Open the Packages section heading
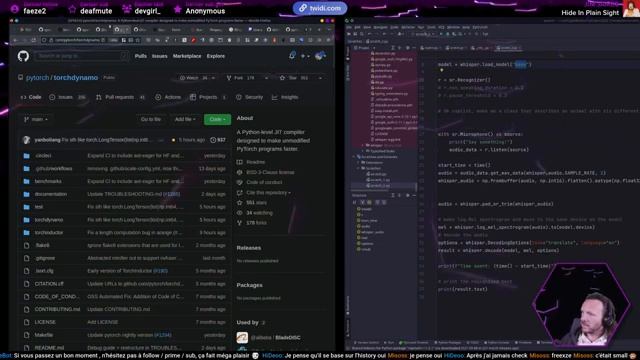640x360 pixels. point(249,285)
